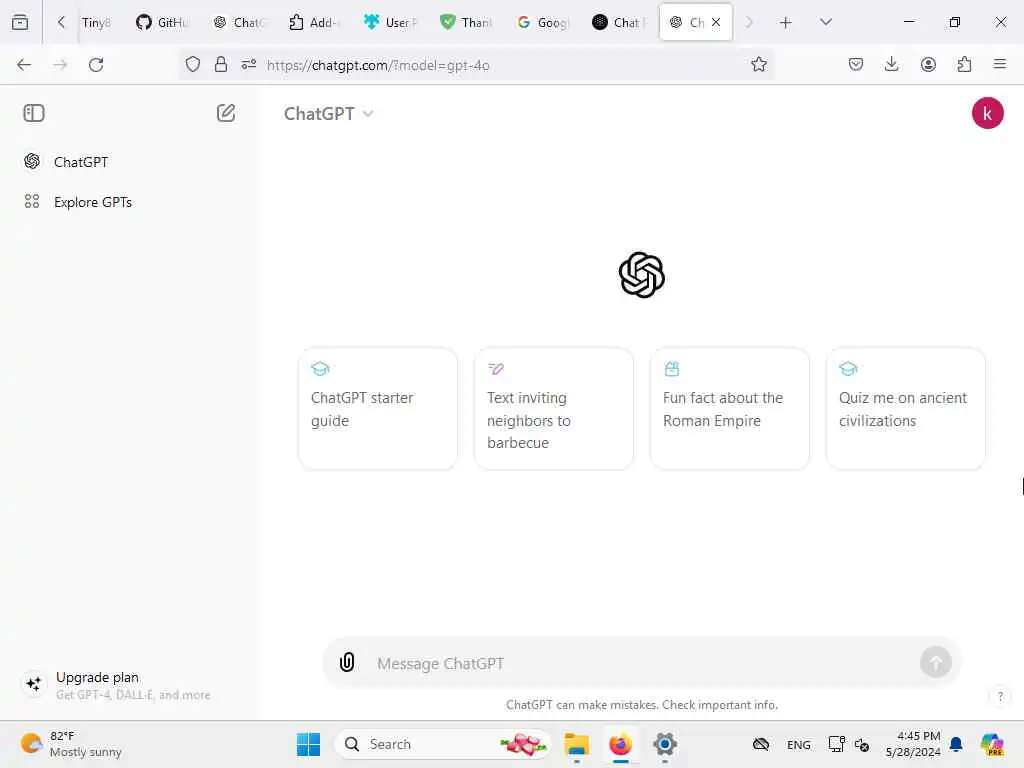Open the Pocket save icon
The height and width of the screenshot is (768, 1024).
pos(856,64)
